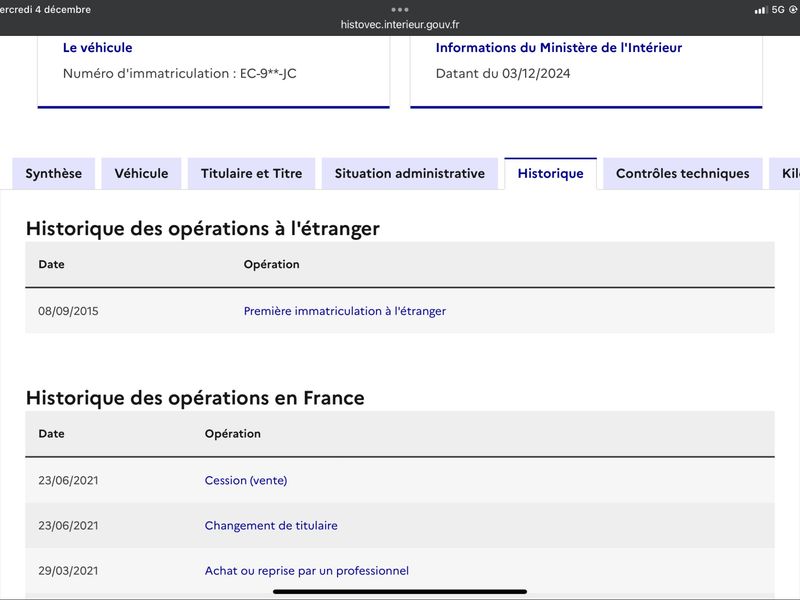Tap the histovec.interieur.gouv.fr address bar
Viewport: 800px width, 600px height.
coord(400,24)
